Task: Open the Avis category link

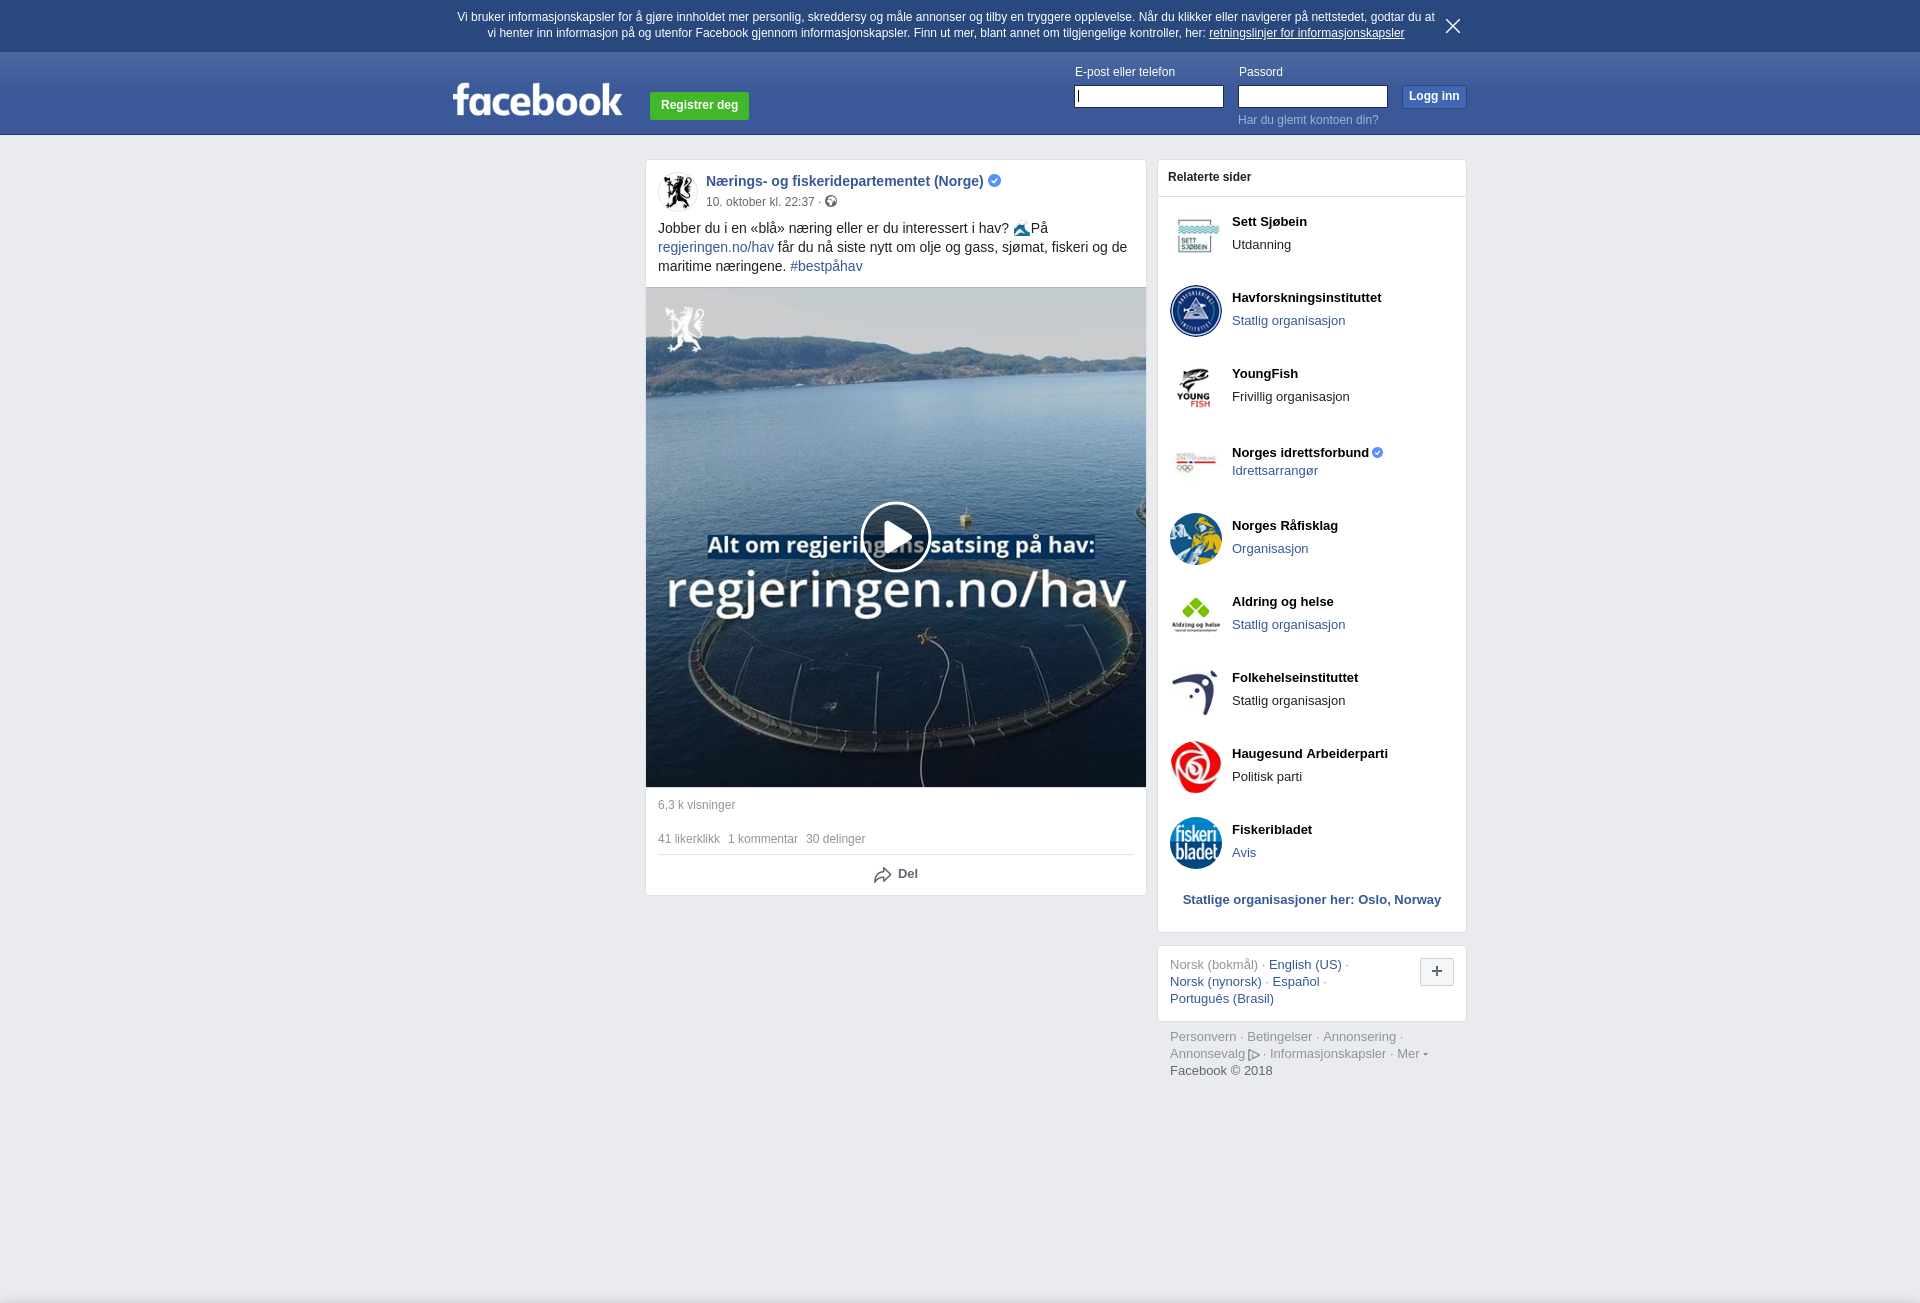Action: point(1244,853)
